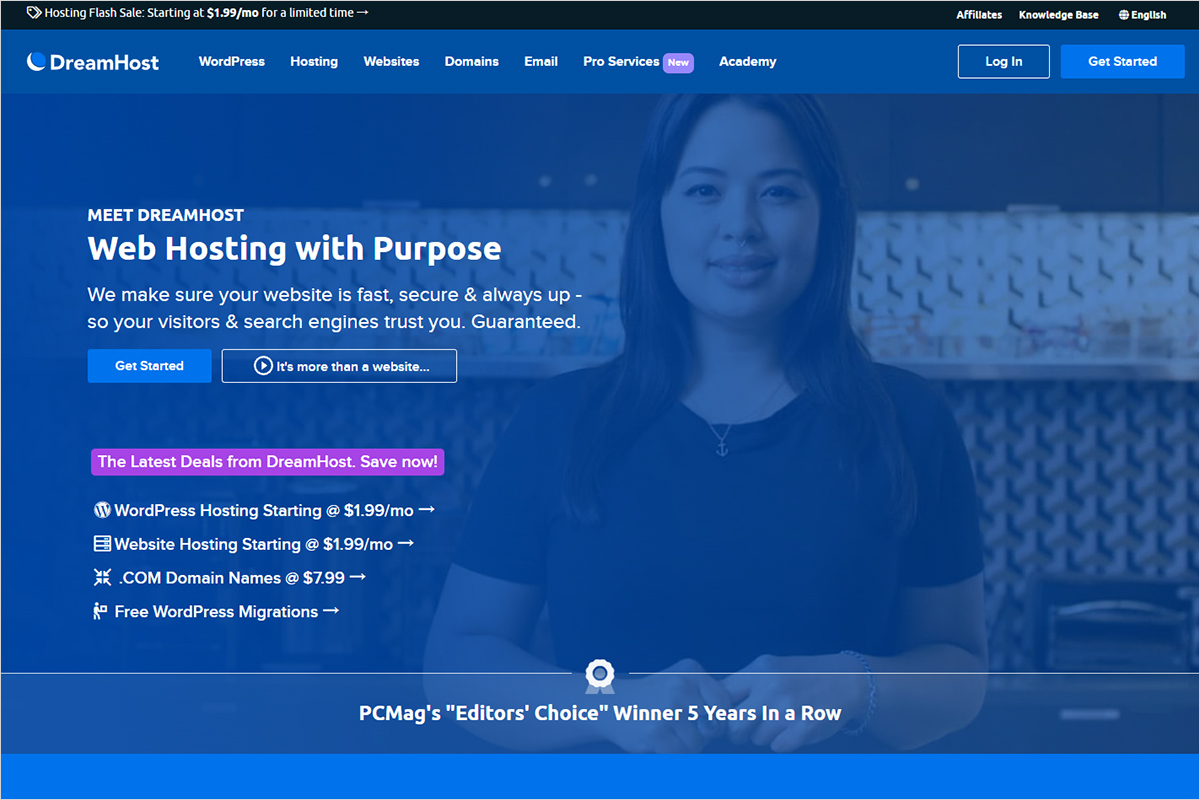Screen dimensions: 1200x800
Task: Open the Email nav menu
Action: pos(541,61)
